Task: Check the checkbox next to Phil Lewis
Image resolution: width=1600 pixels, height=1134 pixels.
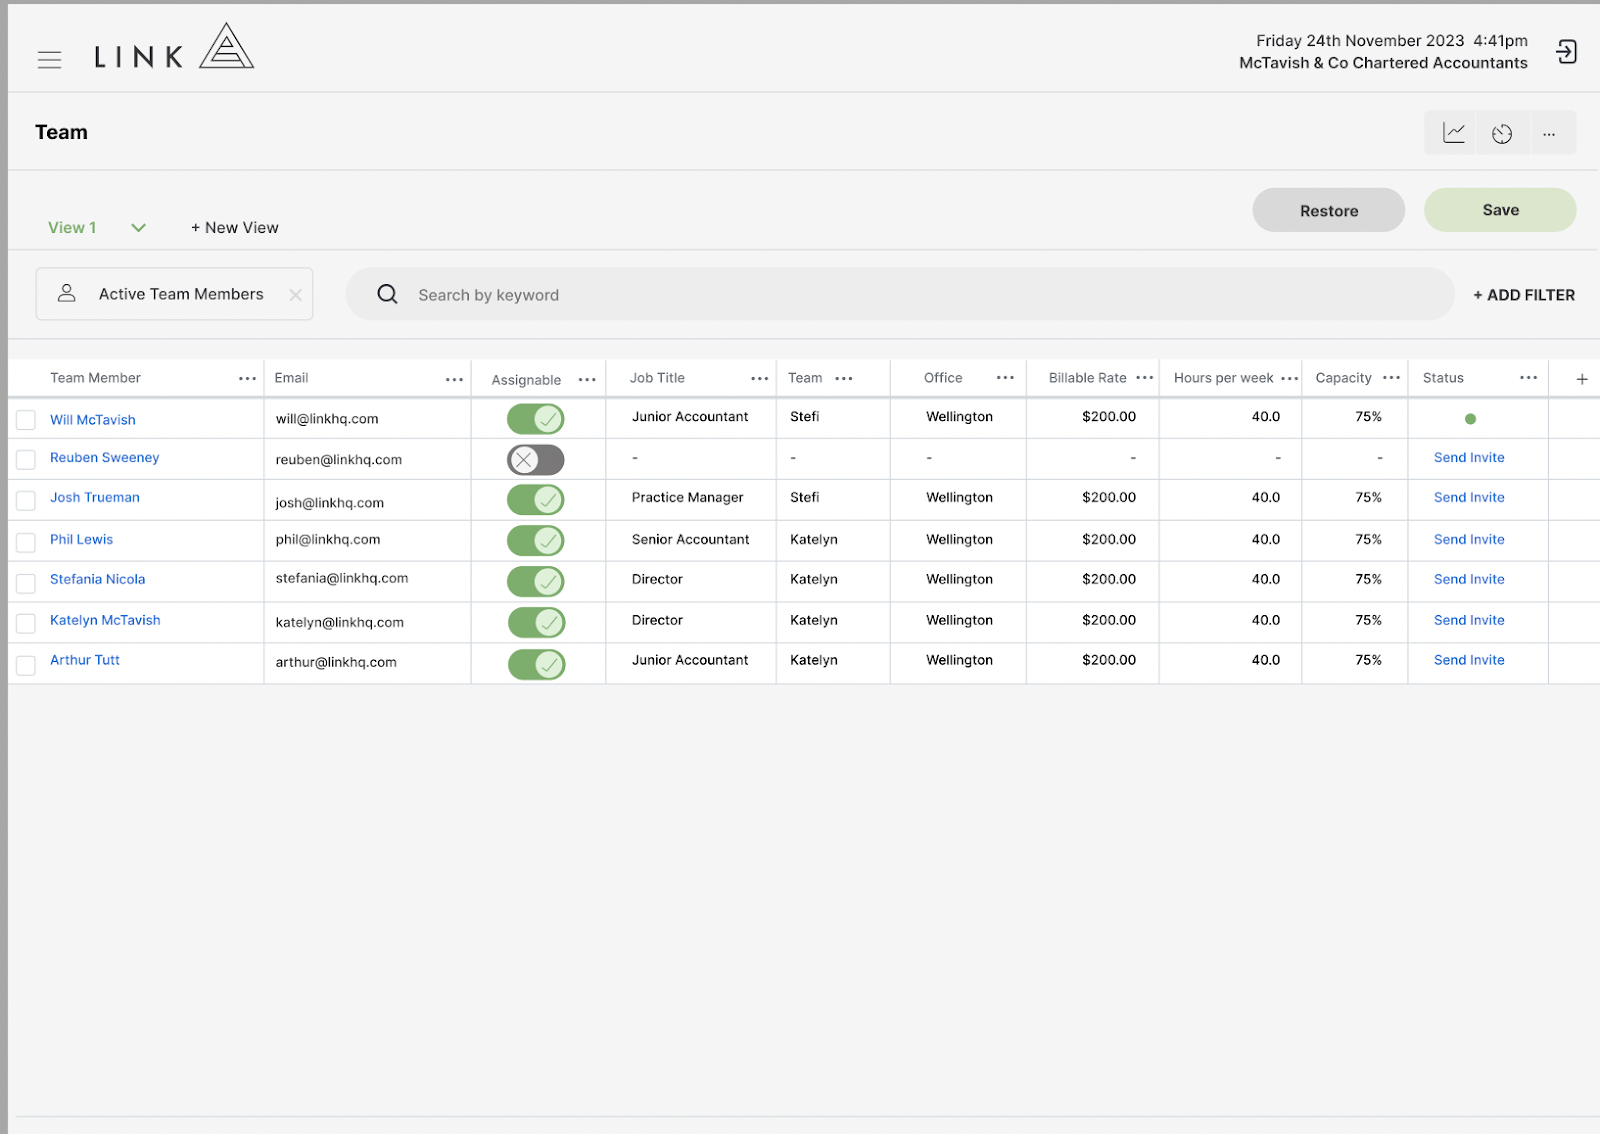Action: [x=26, y=541]
